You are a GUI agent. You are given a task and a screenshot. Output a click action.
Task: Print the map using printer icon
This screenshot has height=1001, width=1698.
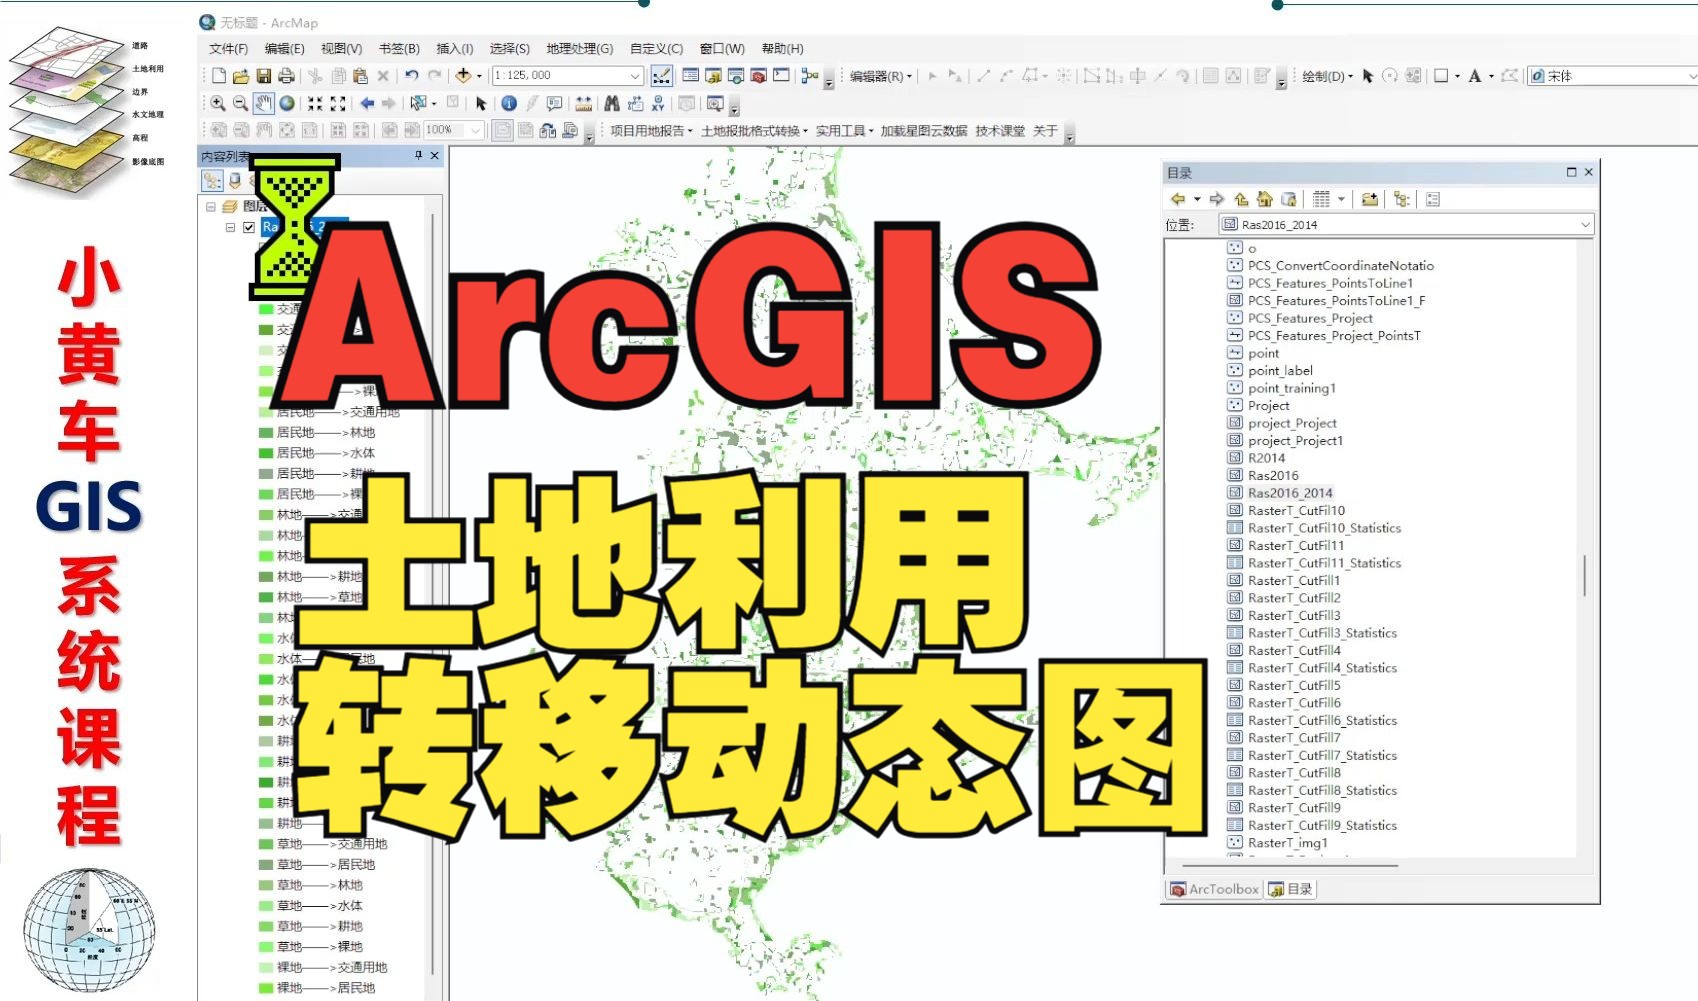[x=287, y=76]
